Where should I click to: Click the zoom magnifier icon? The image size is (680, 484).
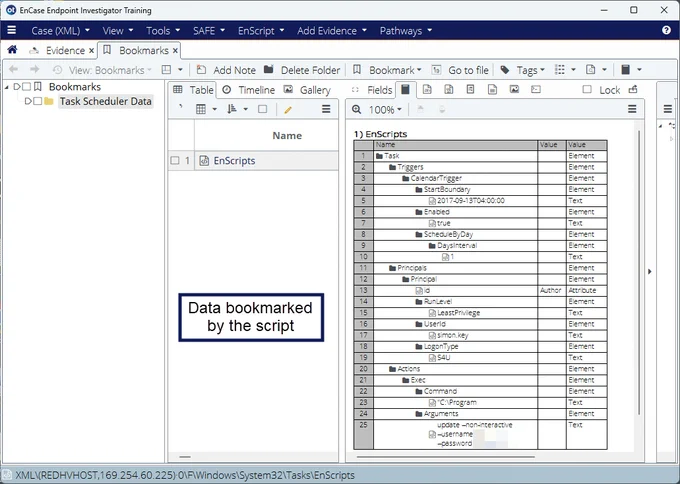coord(356,109)
